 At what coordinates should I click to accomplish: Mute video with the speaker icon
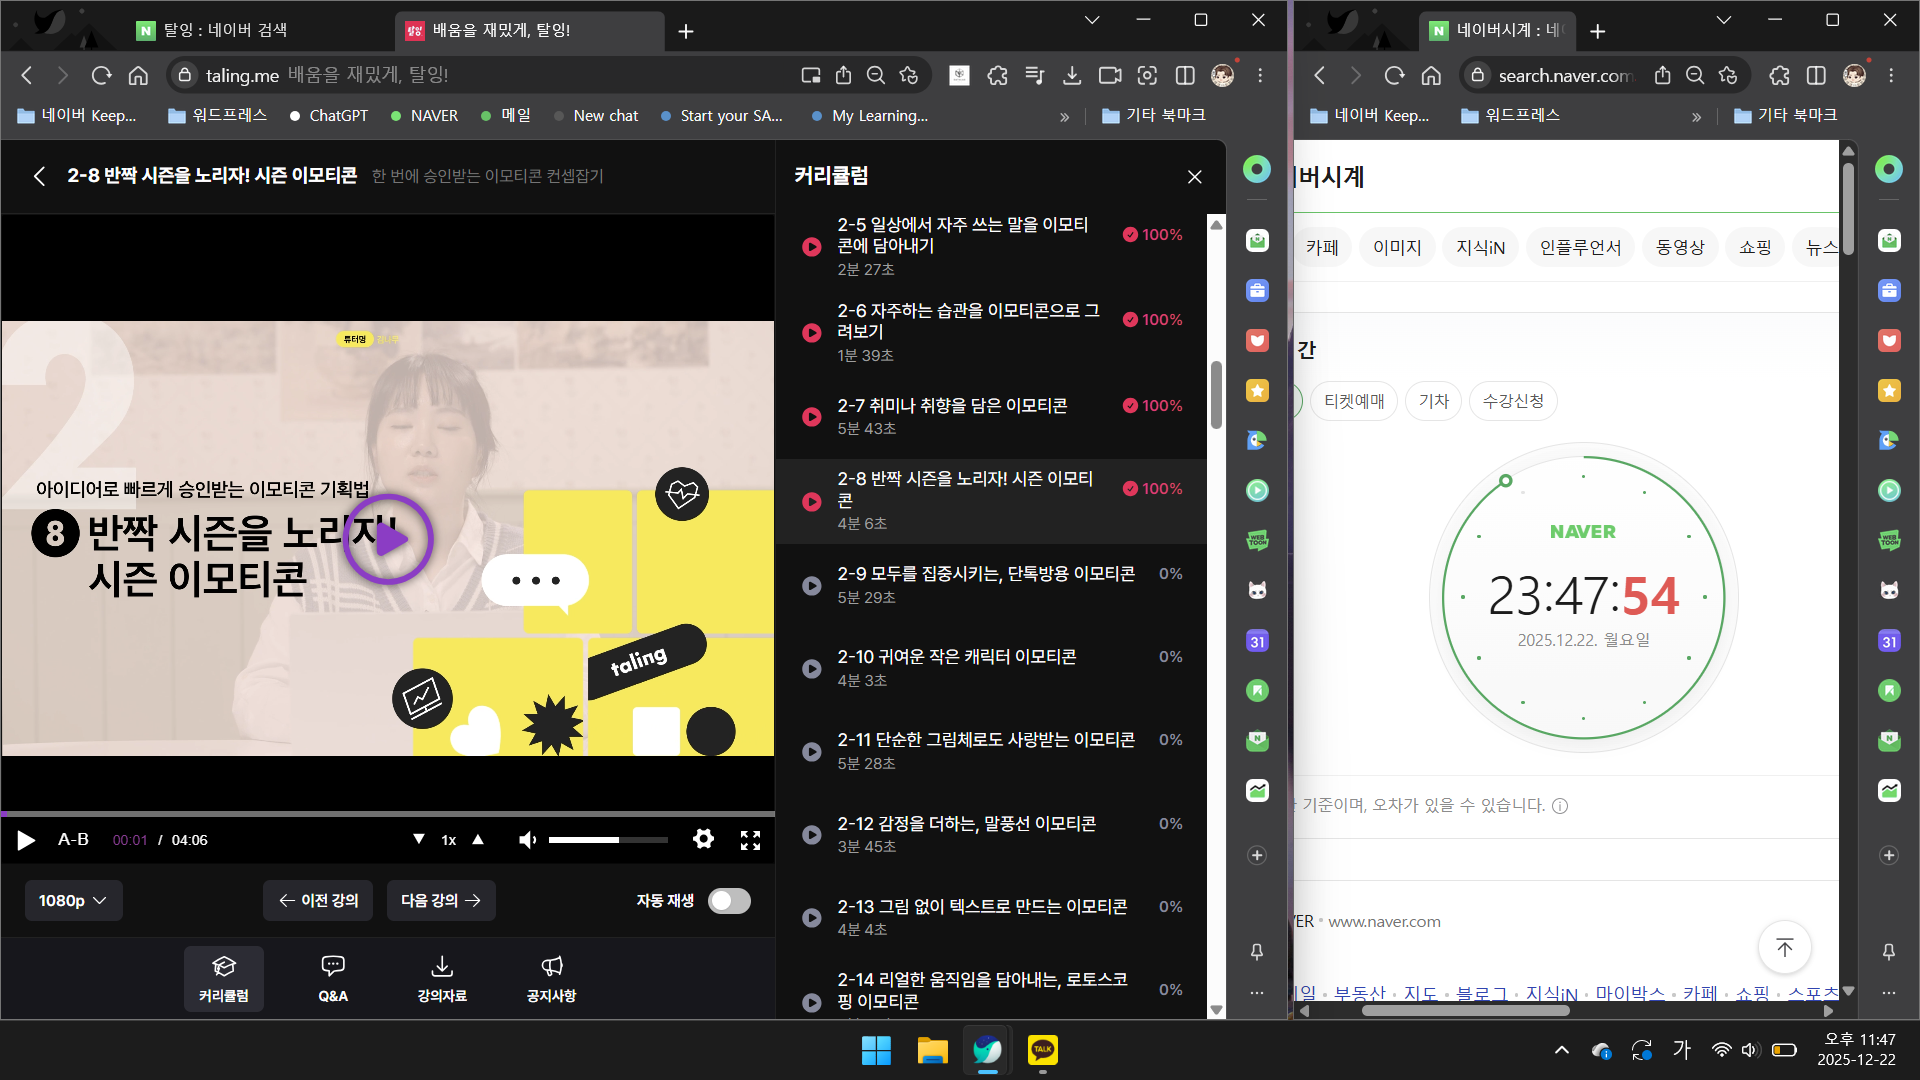tap(527, 840)
